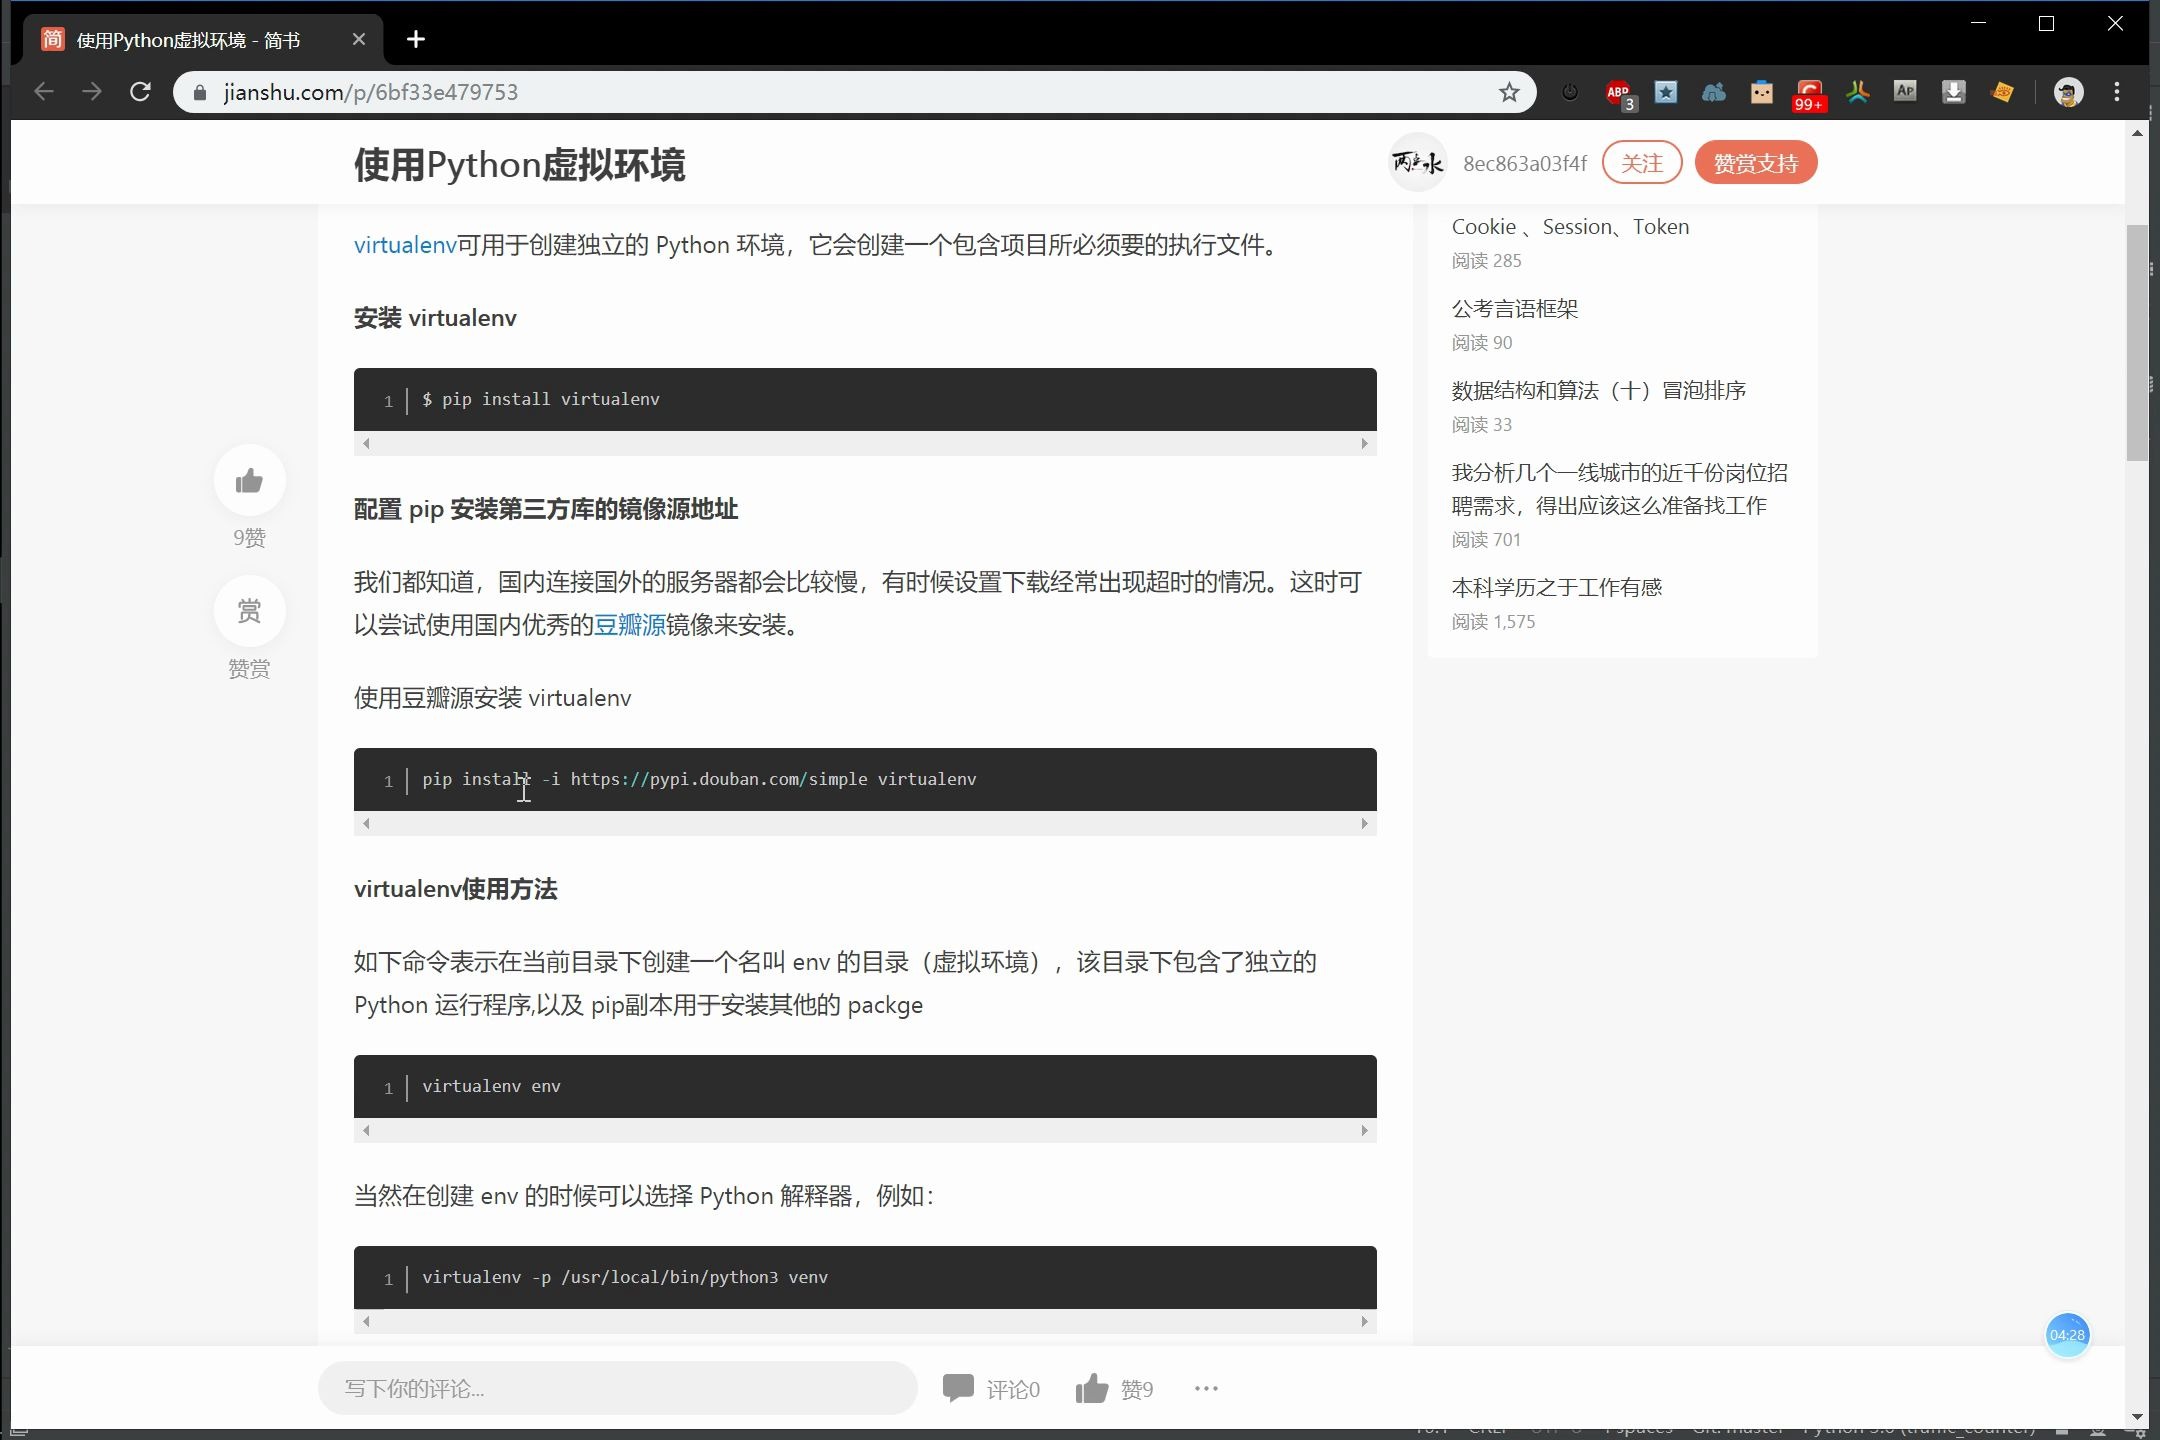This screenshot has width=2160, height=1440.
Task: Follow the author via 关注 button
Action: pos(1642,162)
